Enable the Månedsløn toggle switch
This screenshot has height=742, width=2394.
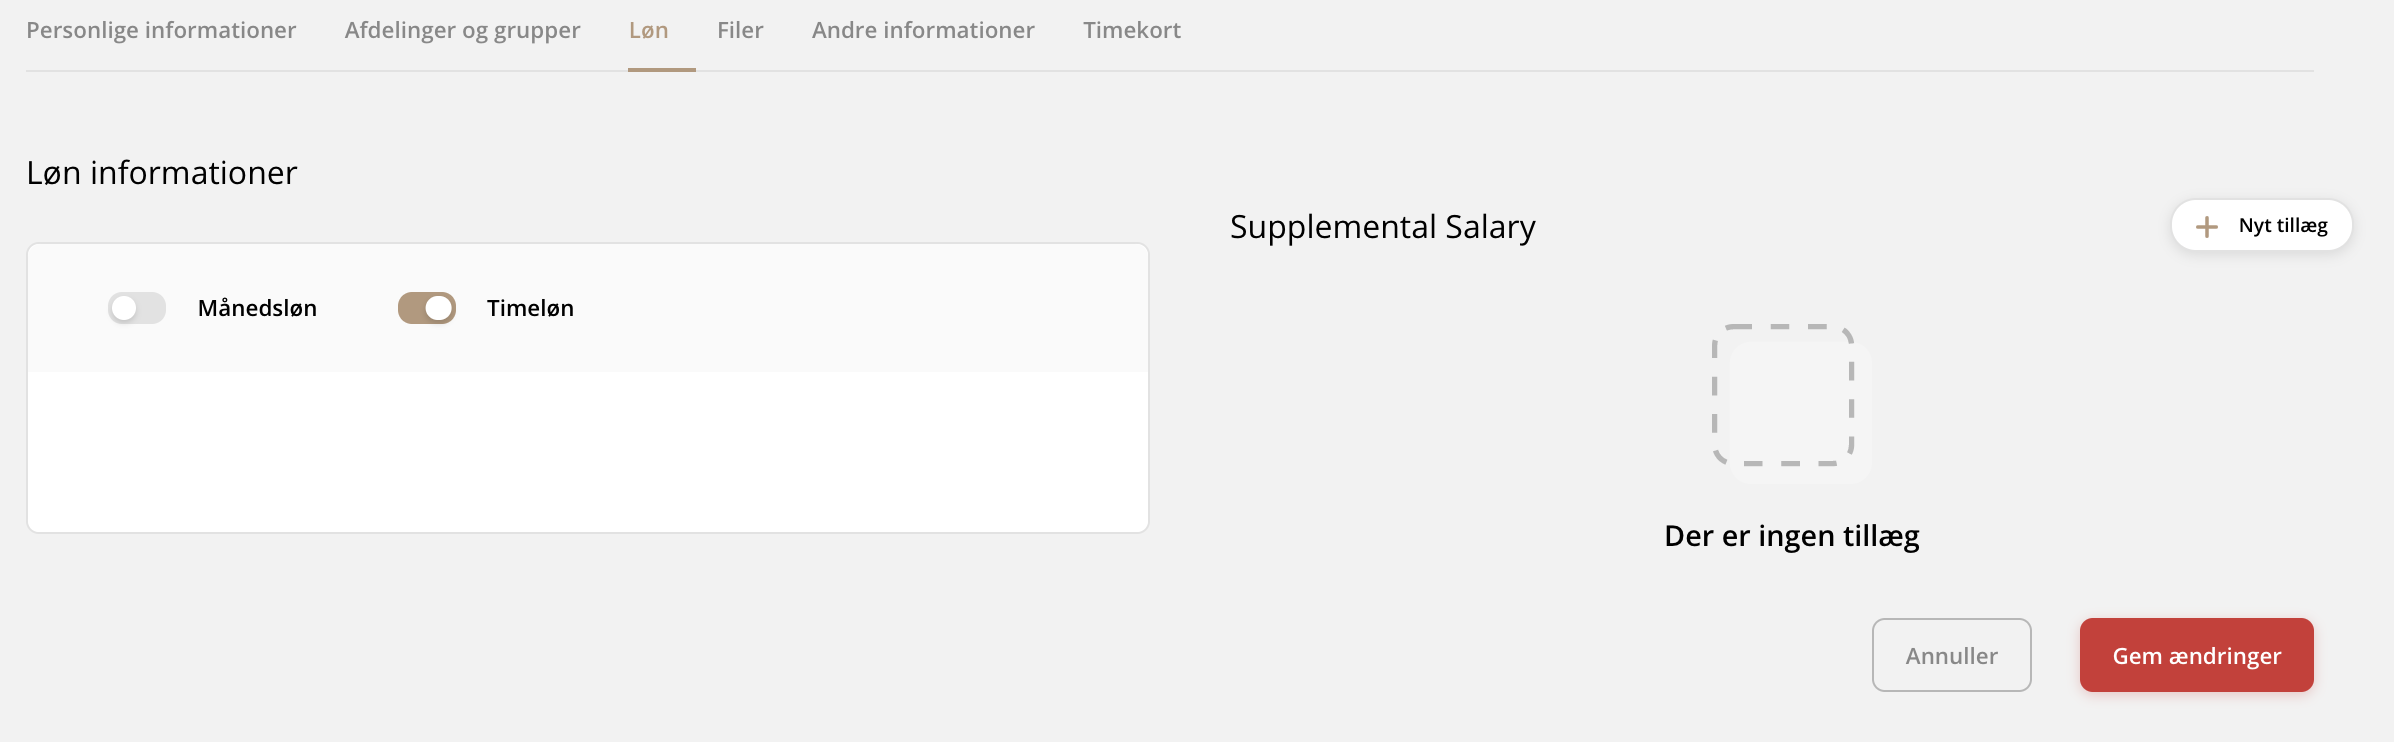(137, 308)
